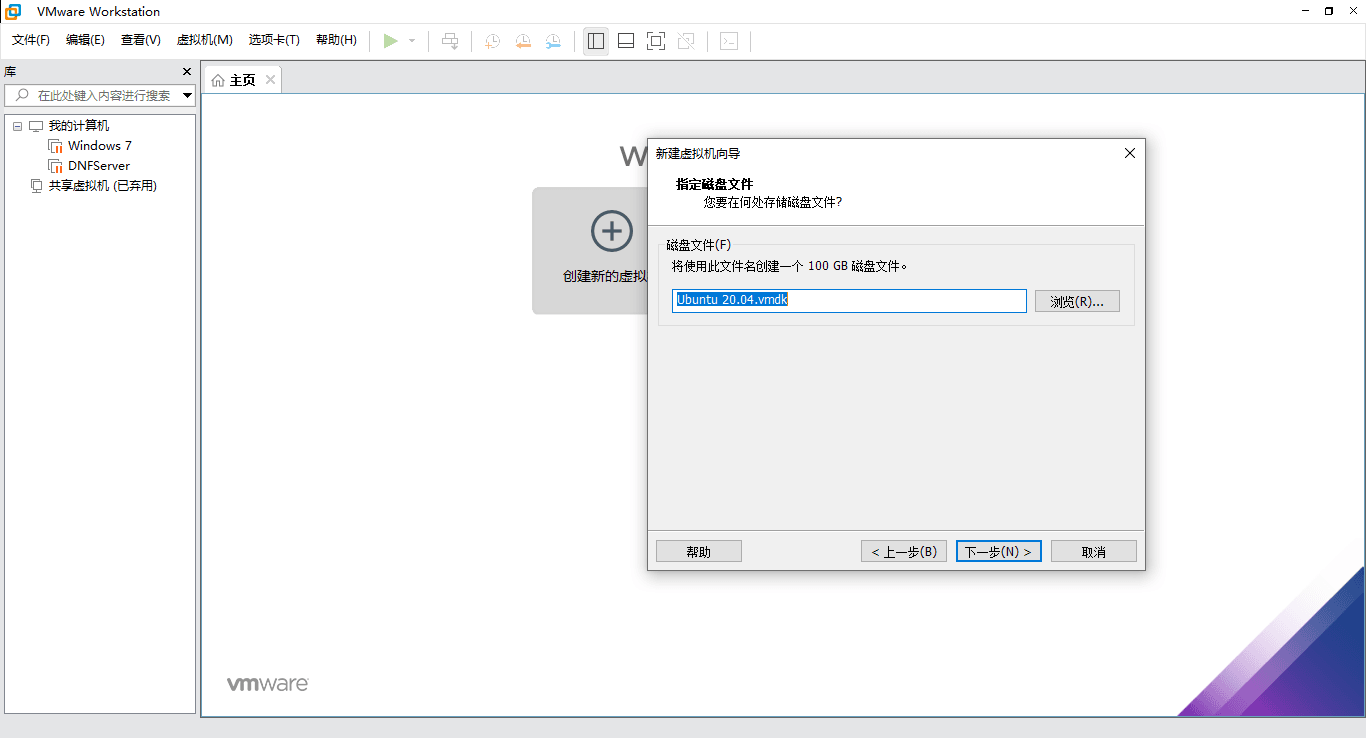This screenshot has width=1366, height=738.
Task: Select the DNFServer virtual machine
Action: pos(99,166)
